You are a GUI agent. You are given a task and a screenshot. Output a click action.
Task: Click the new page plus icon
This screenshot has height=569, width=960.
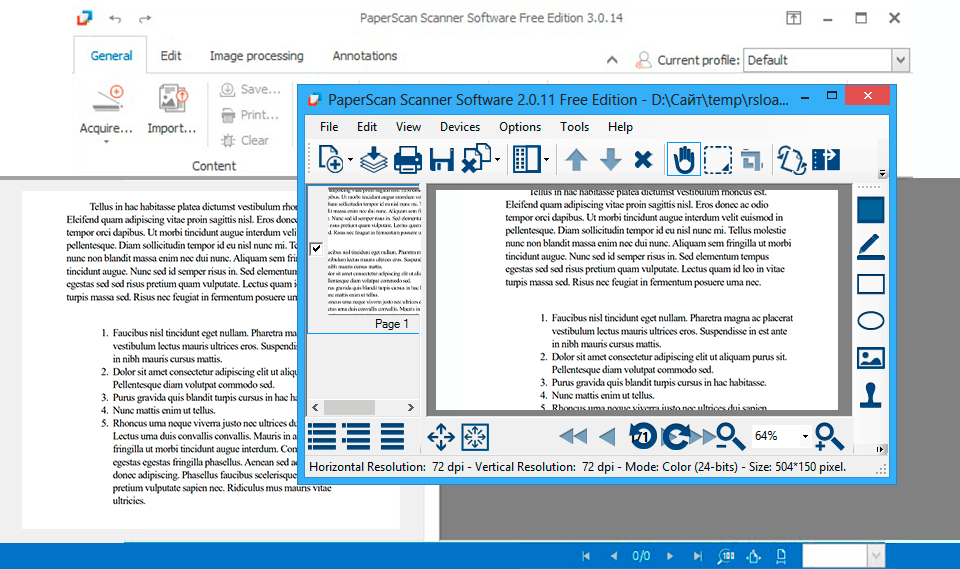coord(331,159)
